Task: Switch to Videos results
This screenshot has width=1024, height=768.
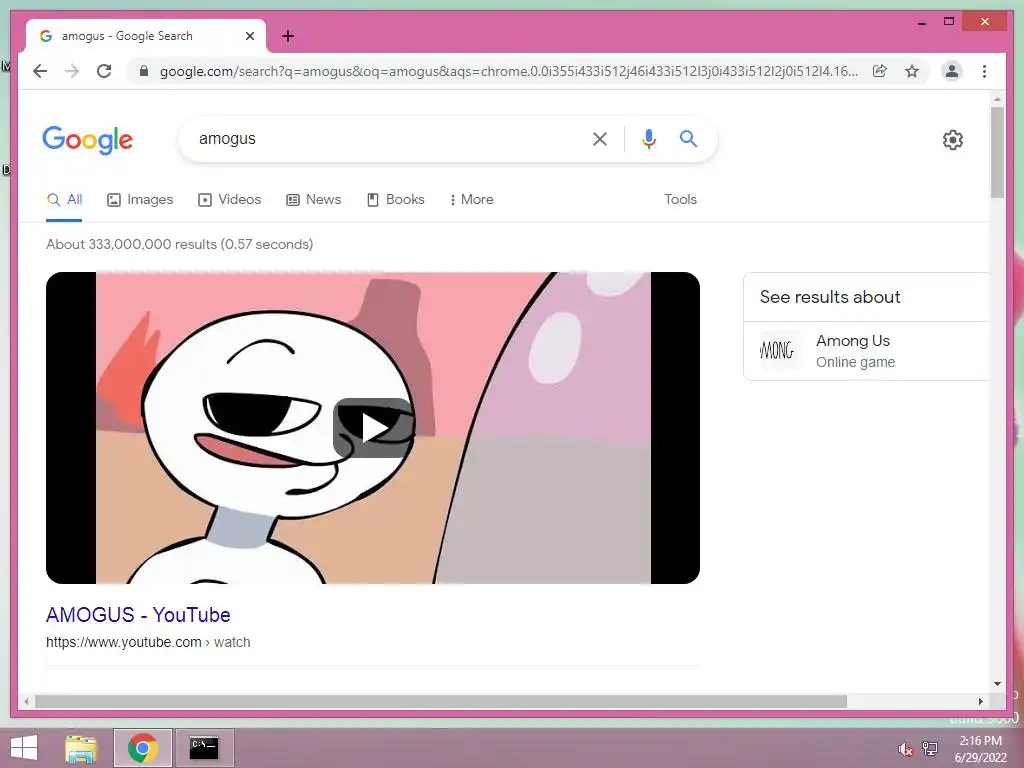Action: [x=229, y=200]
